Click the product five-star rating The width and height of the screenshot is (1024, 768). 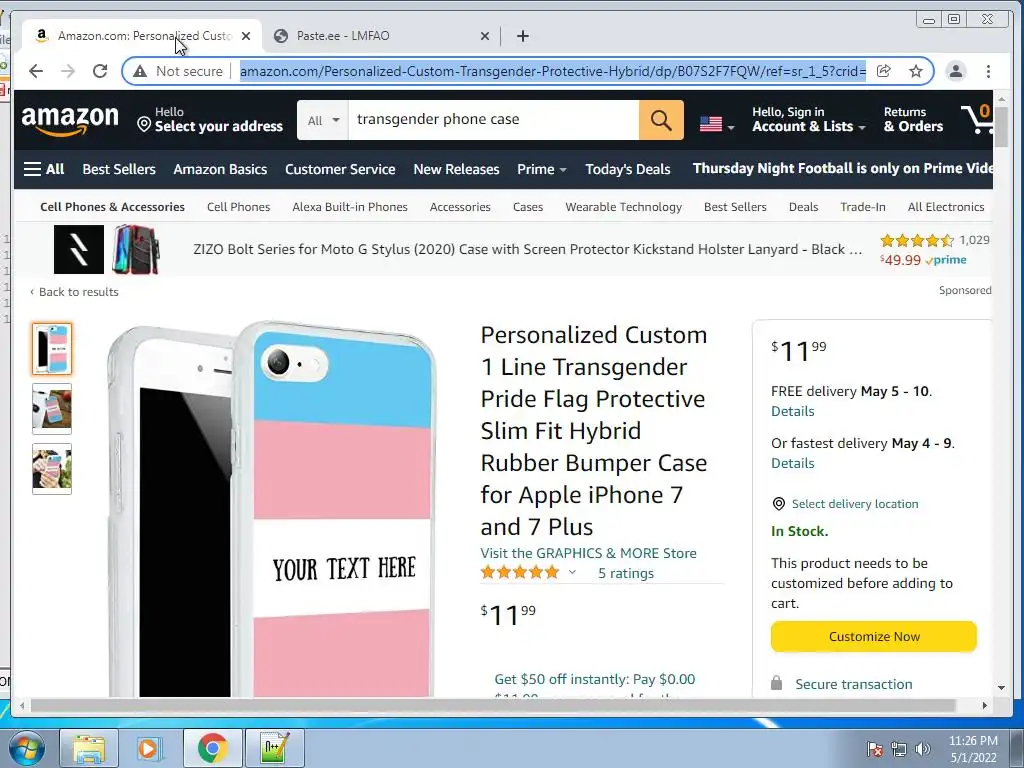pos(520,573)
